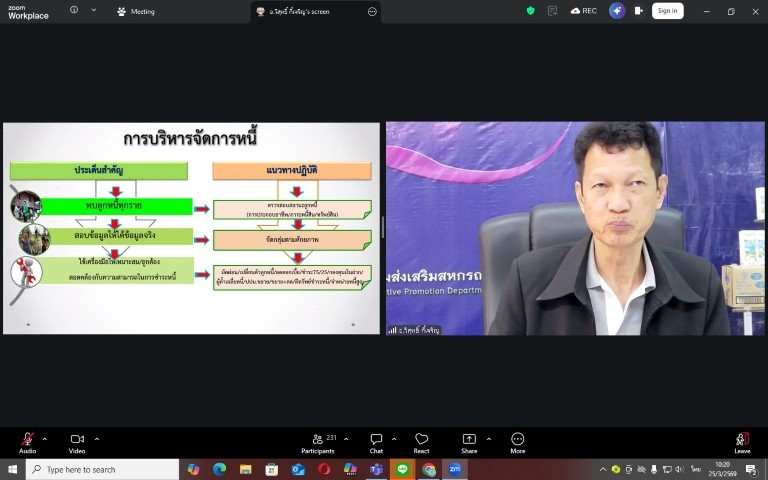Click the Leave meeting button
Image resolution: width=768 pixels, height=480 pixels.
coord(742,440)
